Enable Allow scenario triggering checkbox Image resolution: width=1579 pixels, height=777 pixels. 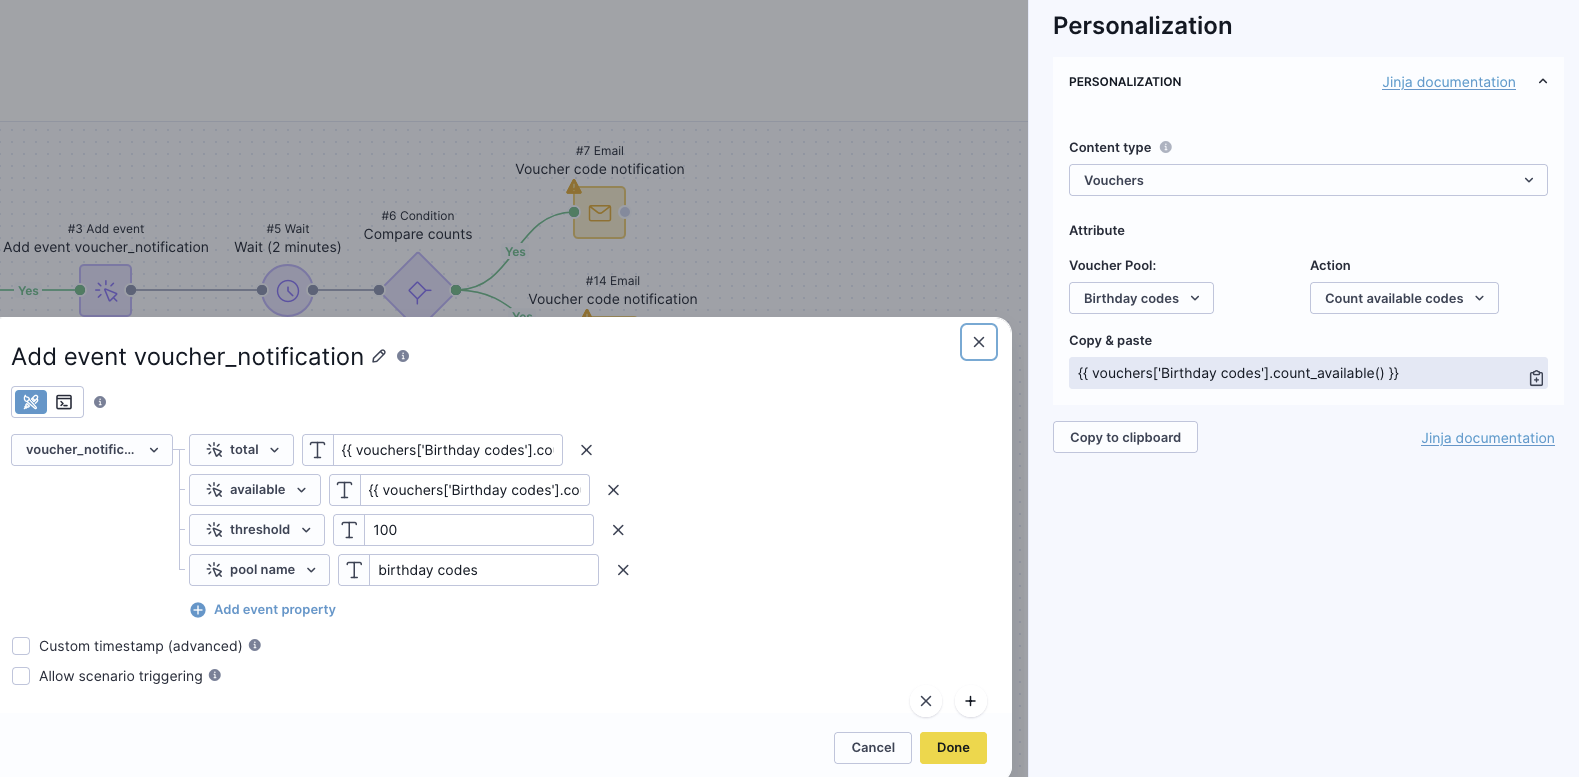[x=21, y=676]
